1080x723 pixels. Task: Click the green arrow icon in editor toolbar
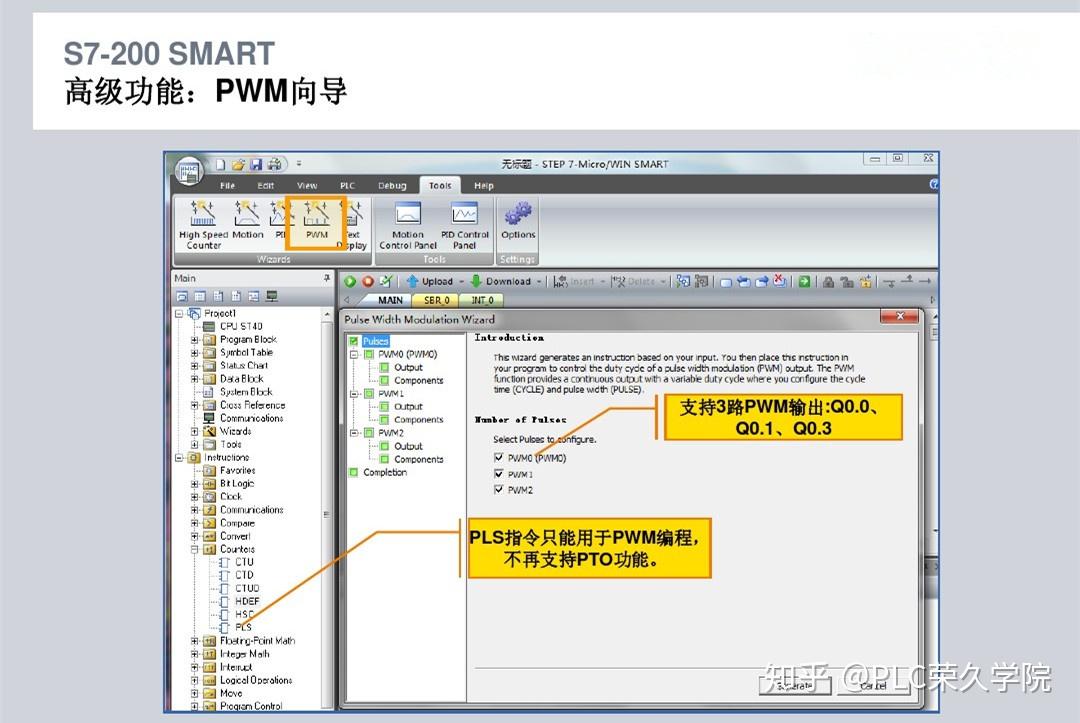click(804, 281)
